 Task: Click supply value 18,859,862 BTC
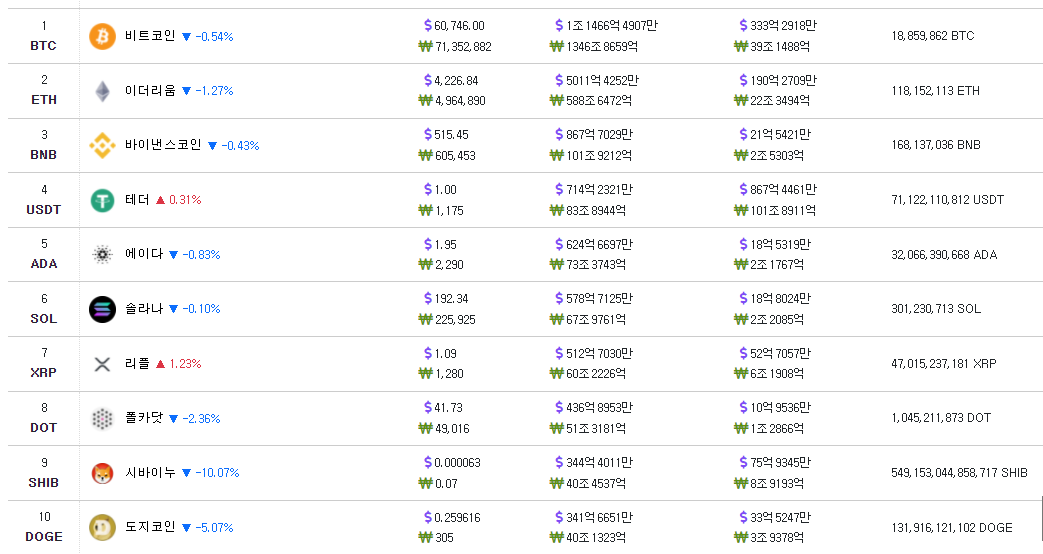[x=933, y=36]
